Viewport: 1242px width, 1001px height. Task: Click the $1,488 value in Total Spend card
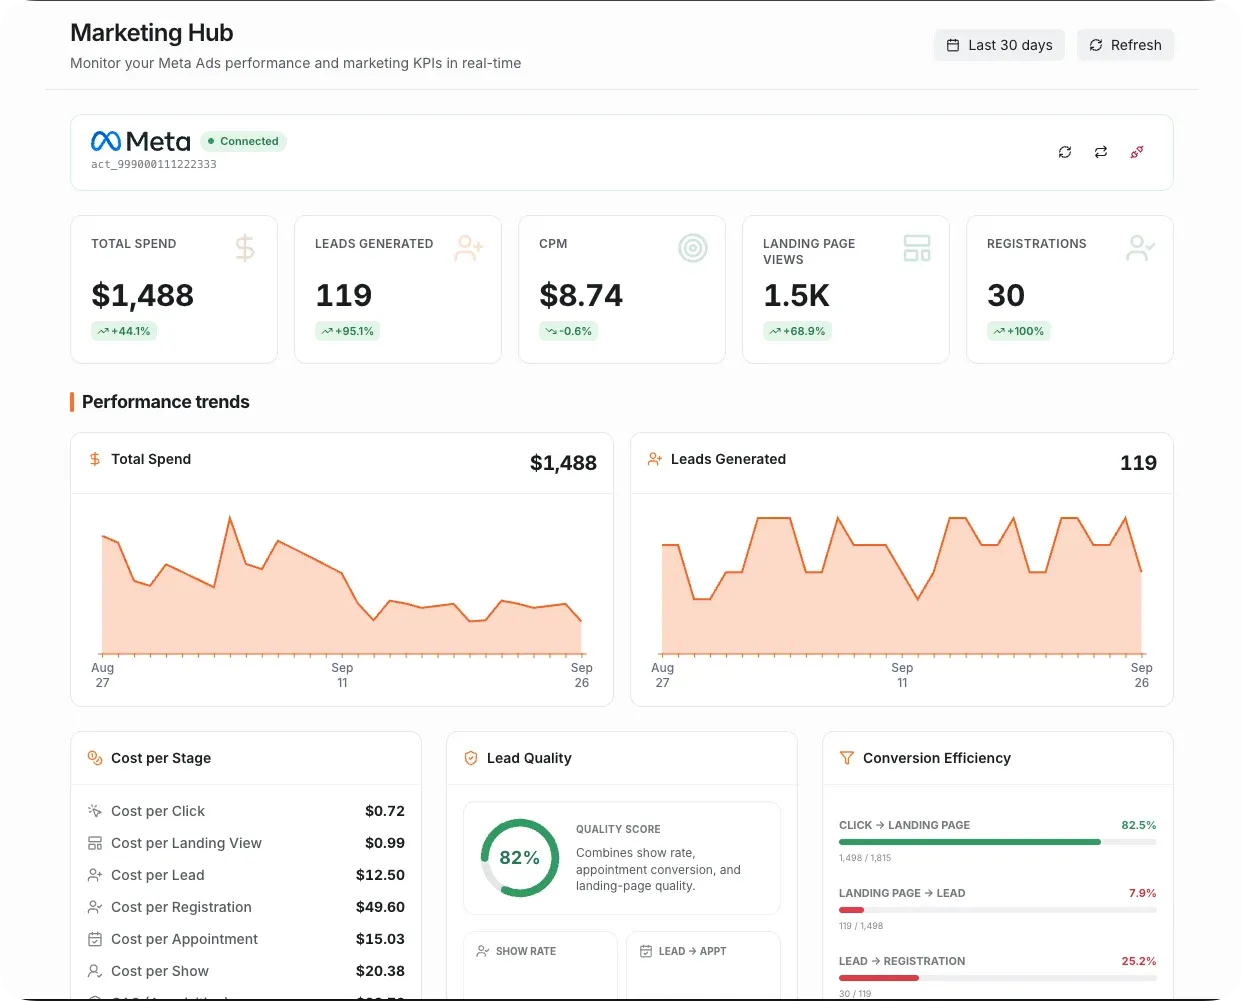pyautogui.click(x=142, y=295)
